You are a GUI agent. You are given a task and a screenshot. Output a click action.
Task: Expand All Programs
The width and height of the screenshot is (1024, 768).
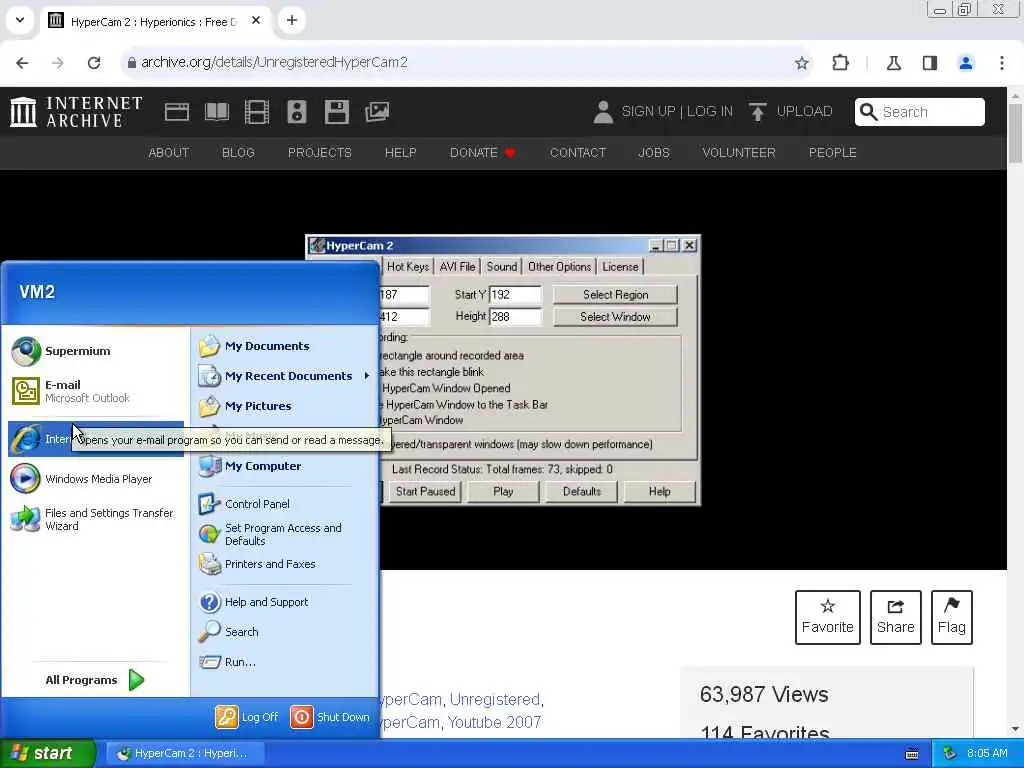95,680
